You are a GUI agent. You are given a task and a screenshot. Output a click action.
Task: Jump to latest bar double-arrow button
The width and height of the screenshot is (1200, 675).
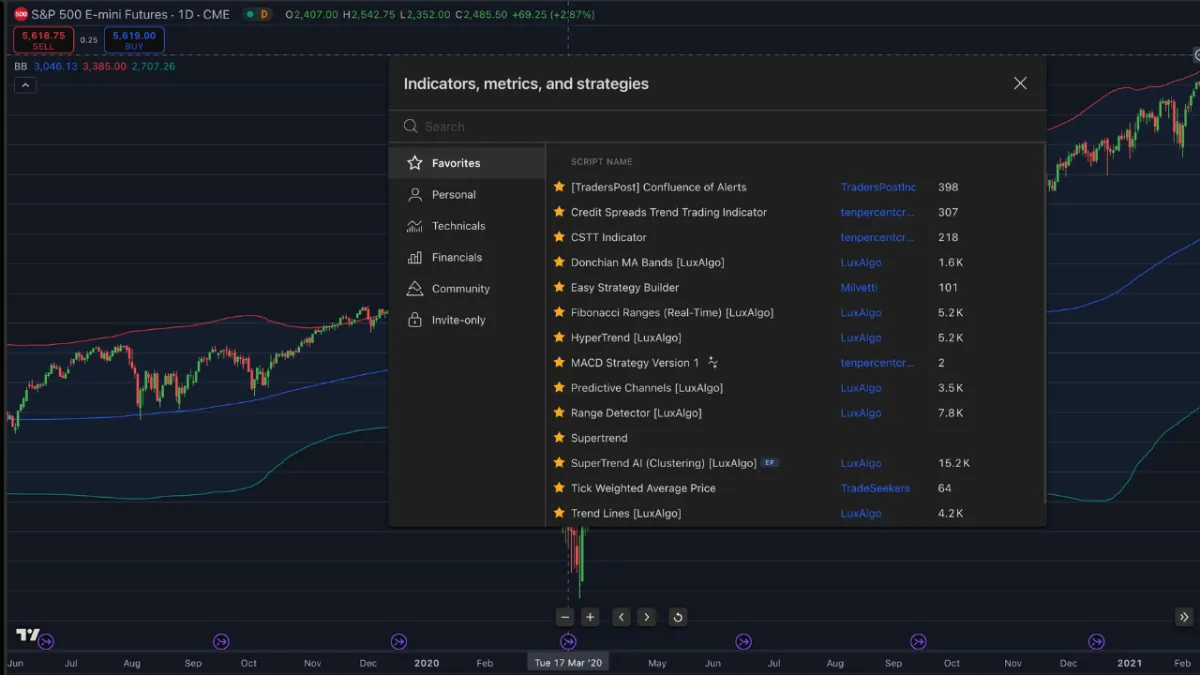pyautogui.click(x=1184, y=617)
